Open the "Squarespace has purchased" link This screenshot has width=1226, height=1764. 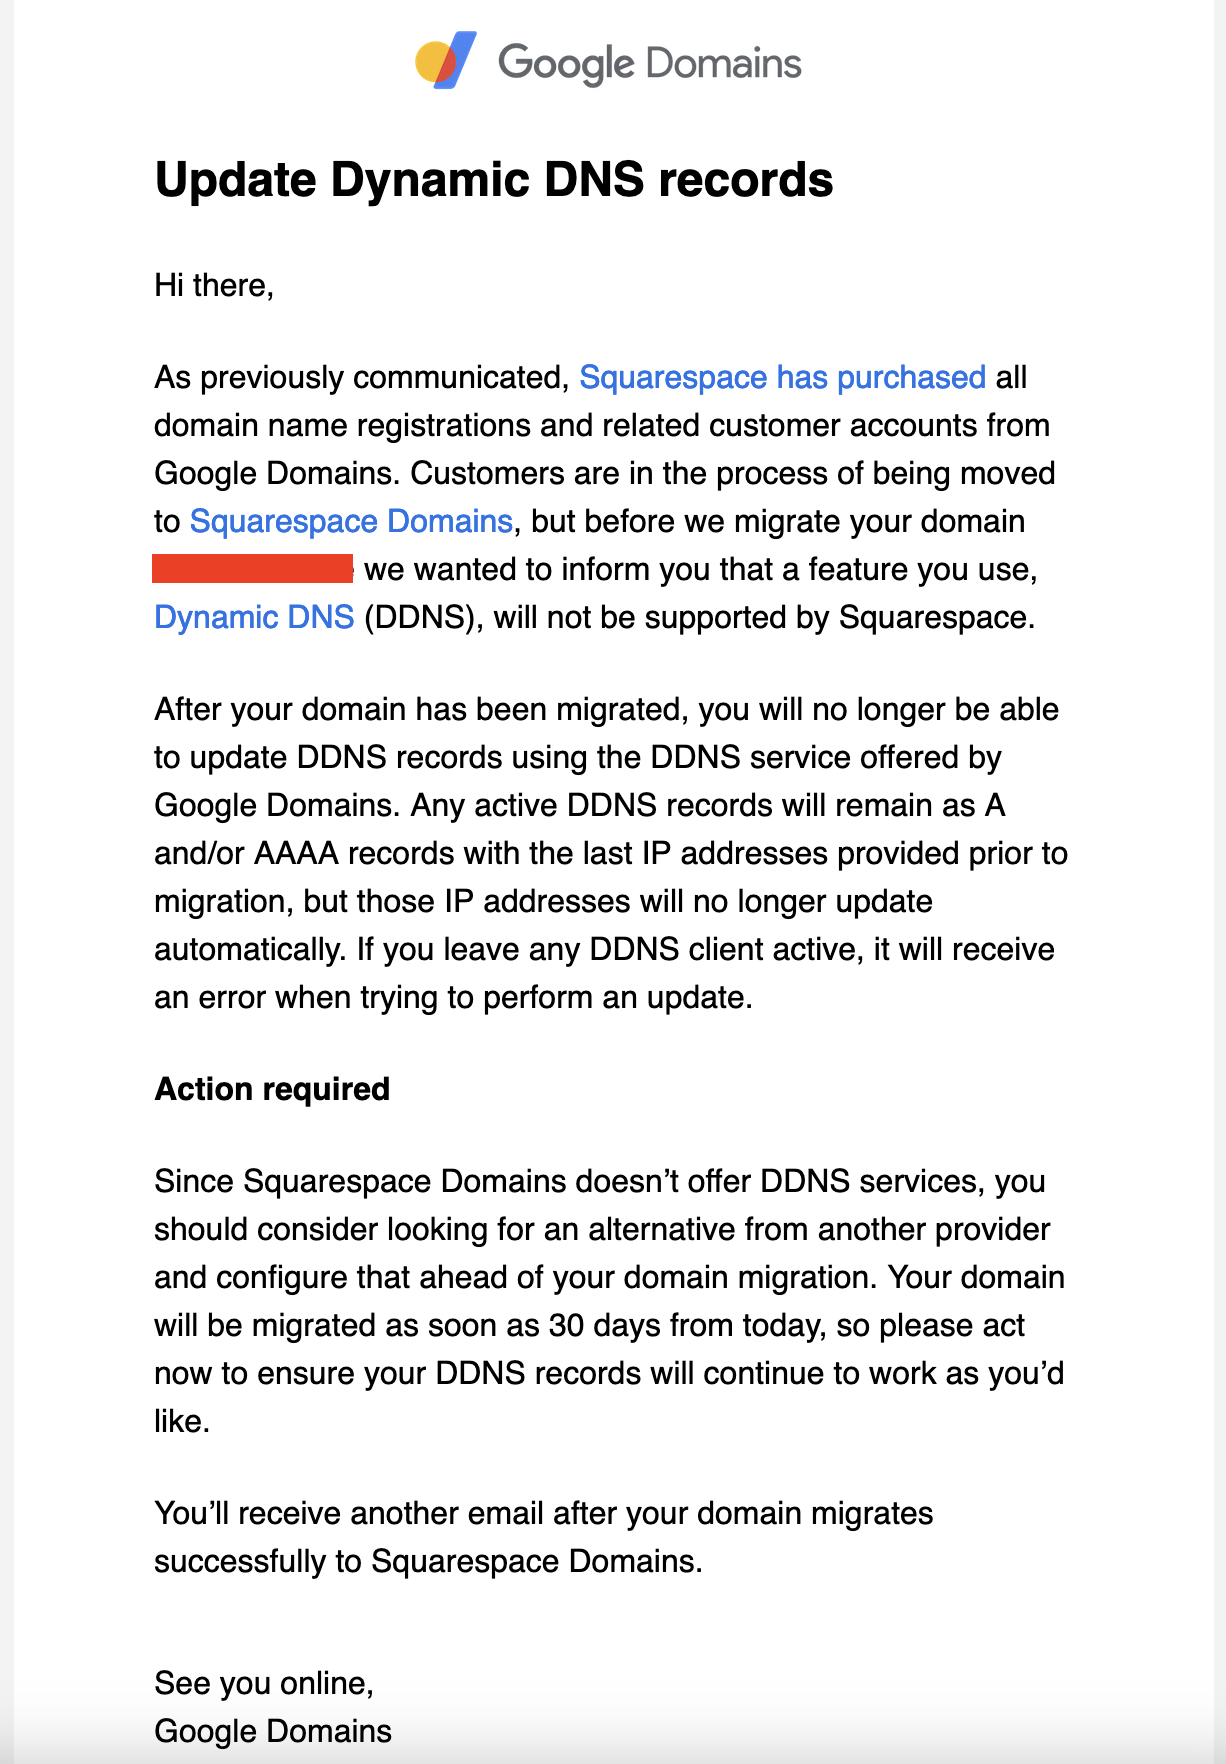[782, 377]
